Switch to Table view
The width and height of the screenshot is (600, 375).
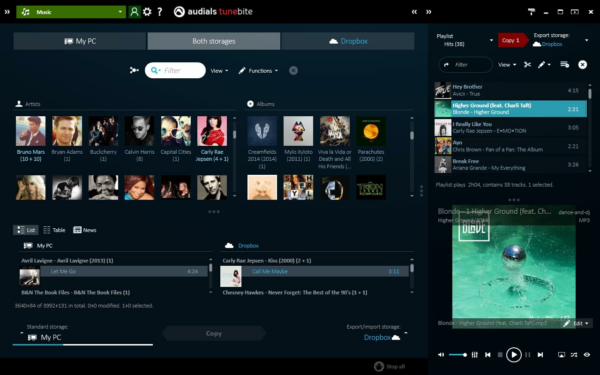coord(54,230)
